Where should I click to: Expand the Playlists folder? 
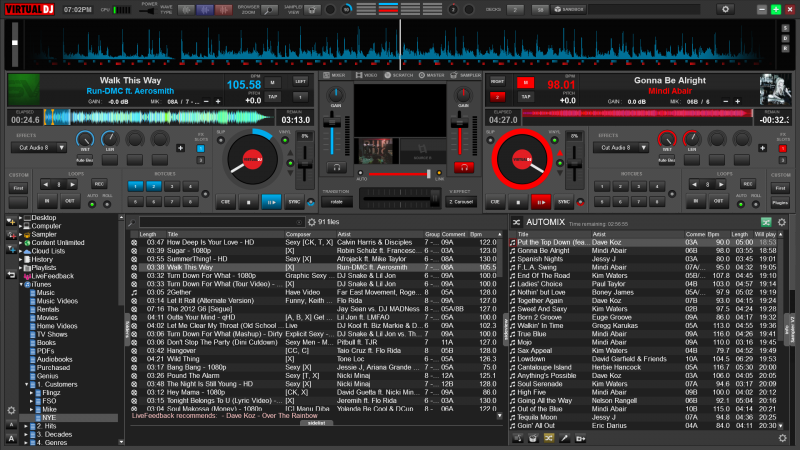coord(20,268)
